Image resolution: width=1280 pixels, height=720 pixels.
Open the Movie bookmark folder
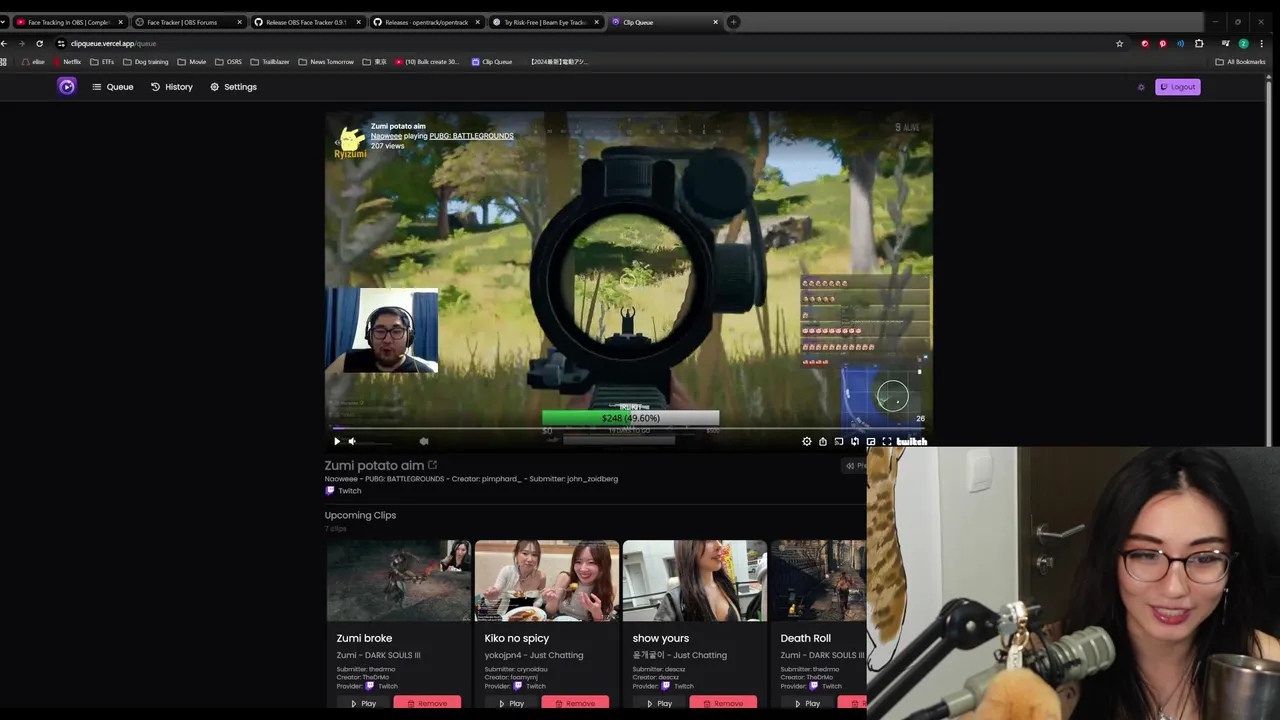(x=192, y=62)
